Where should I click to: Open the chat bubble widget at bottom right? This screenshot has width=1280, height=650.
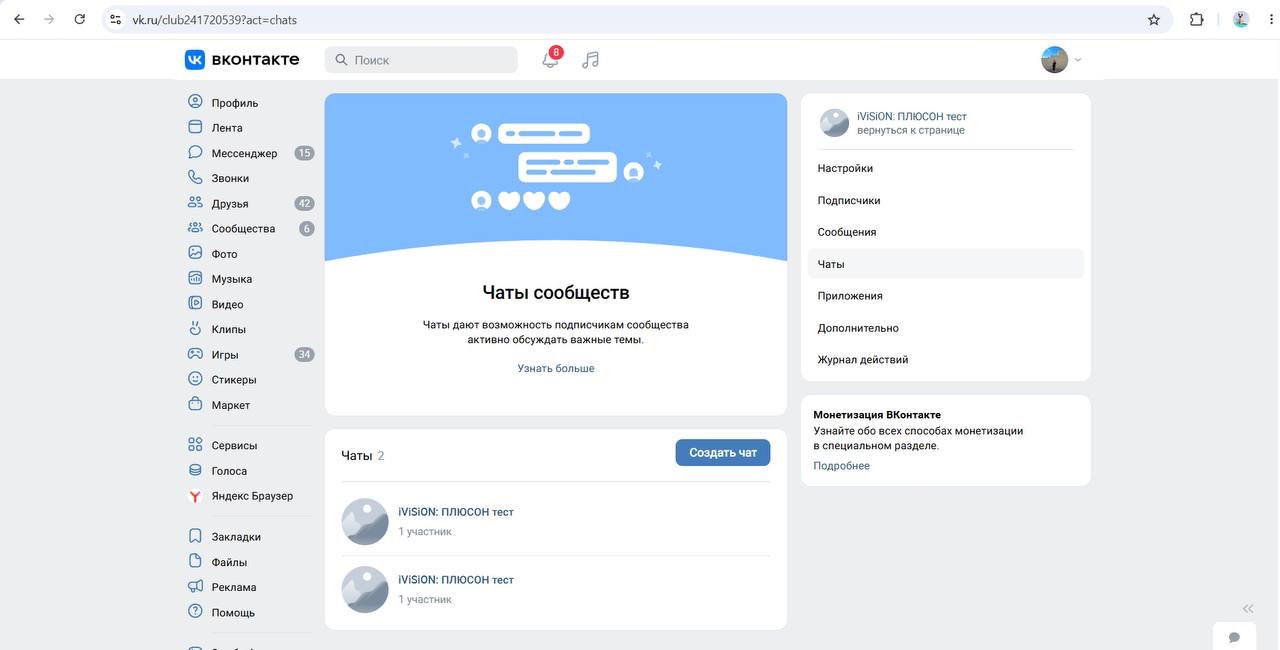coord(1234,637)
